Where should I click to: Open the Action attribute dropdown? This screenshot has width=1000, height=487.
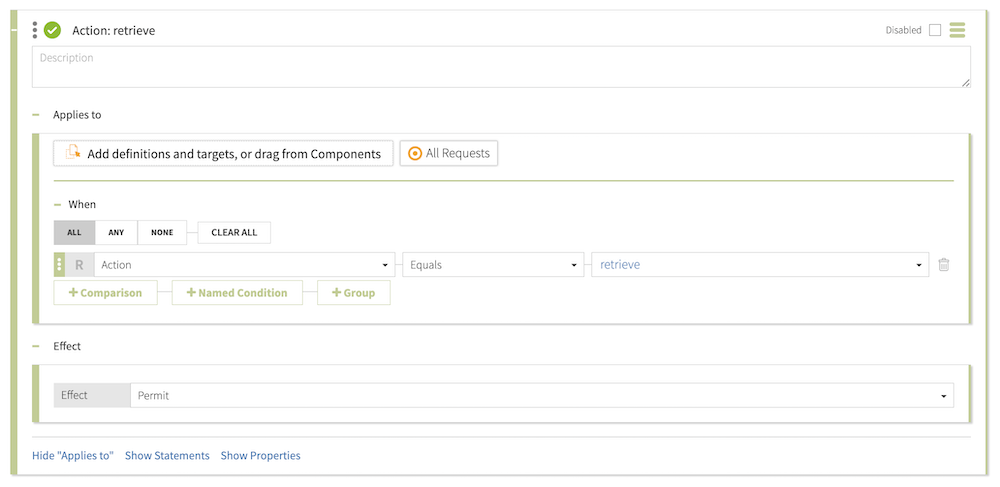[x=243, y=265]
